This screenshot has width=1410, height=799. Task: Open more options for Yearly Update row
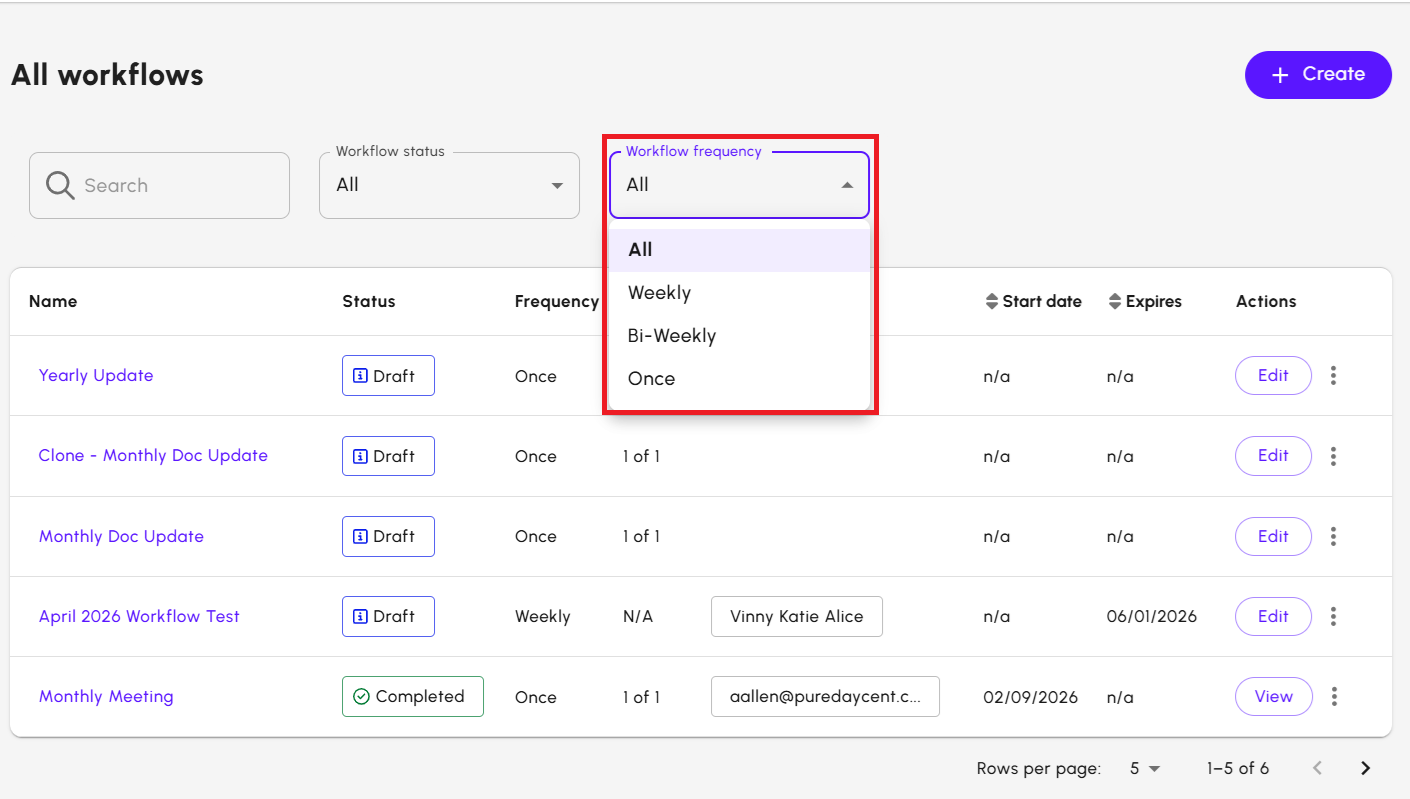point(1333,376)
